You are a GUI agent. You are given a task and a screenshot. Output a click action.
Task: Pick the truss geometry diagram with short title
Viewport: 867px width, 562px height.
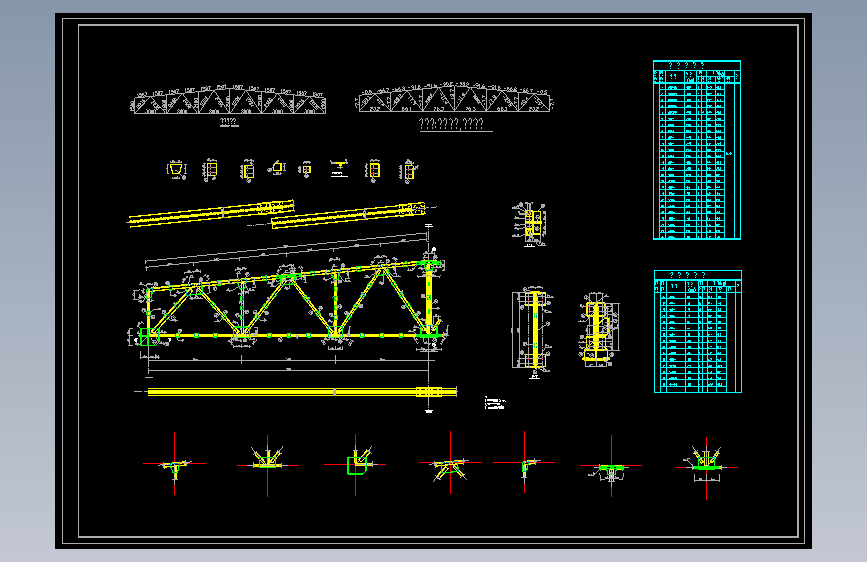[x=229, y=100]
